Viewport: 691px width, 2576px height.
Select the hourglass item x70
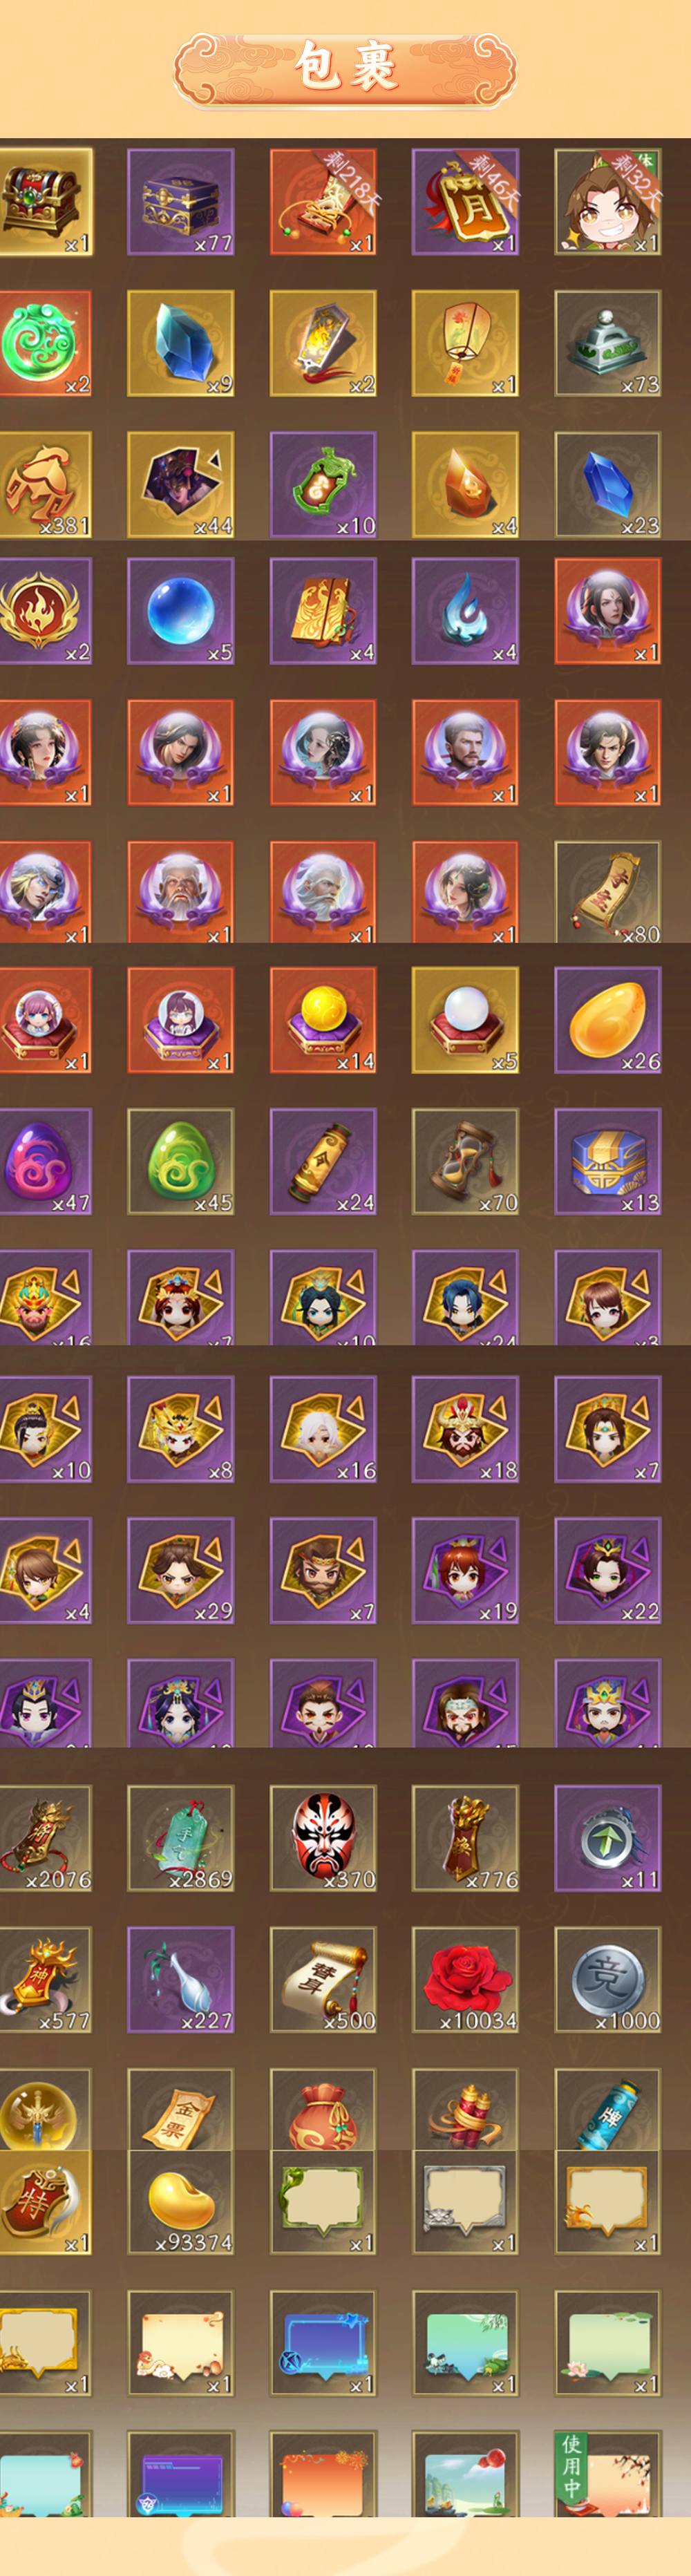(465, 1161)
